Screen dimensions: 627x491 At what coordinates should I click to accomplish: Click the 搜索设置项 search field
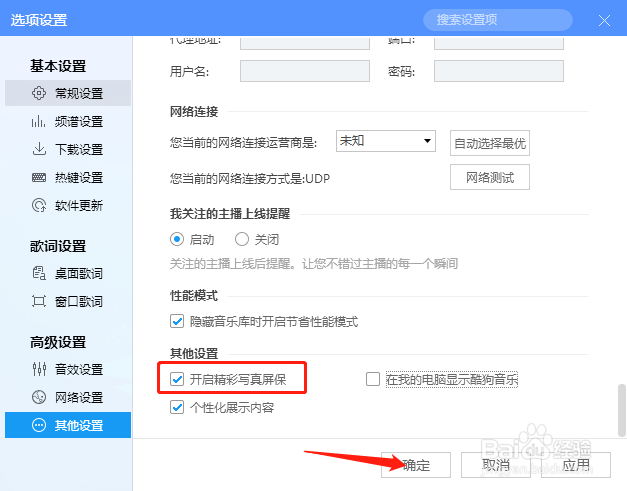(498, 20)
